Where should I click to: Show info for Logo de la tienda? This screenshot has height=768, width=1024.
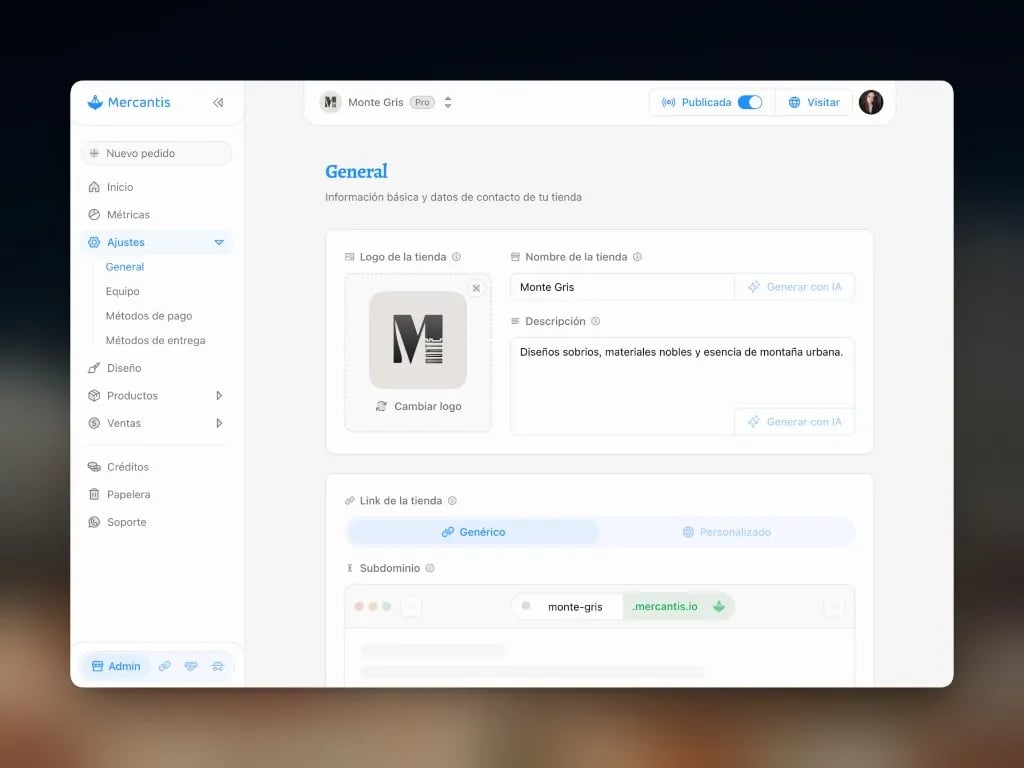click(456, 257)
